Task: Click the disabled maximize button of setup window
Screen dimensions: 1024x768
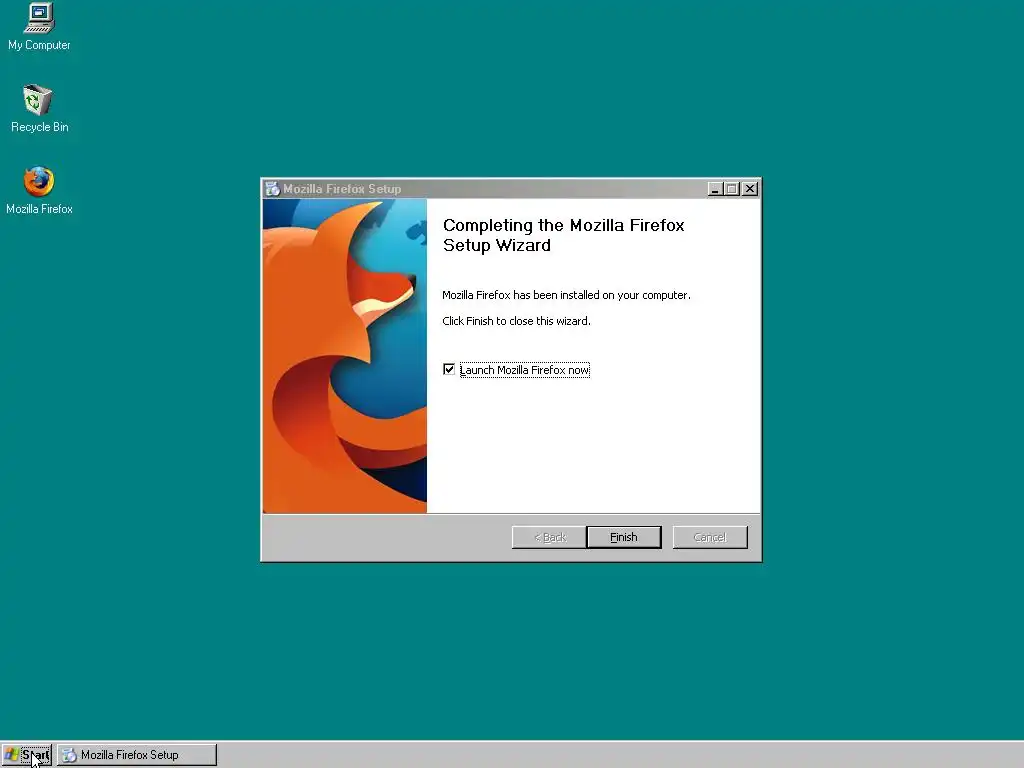Action: 731,189
